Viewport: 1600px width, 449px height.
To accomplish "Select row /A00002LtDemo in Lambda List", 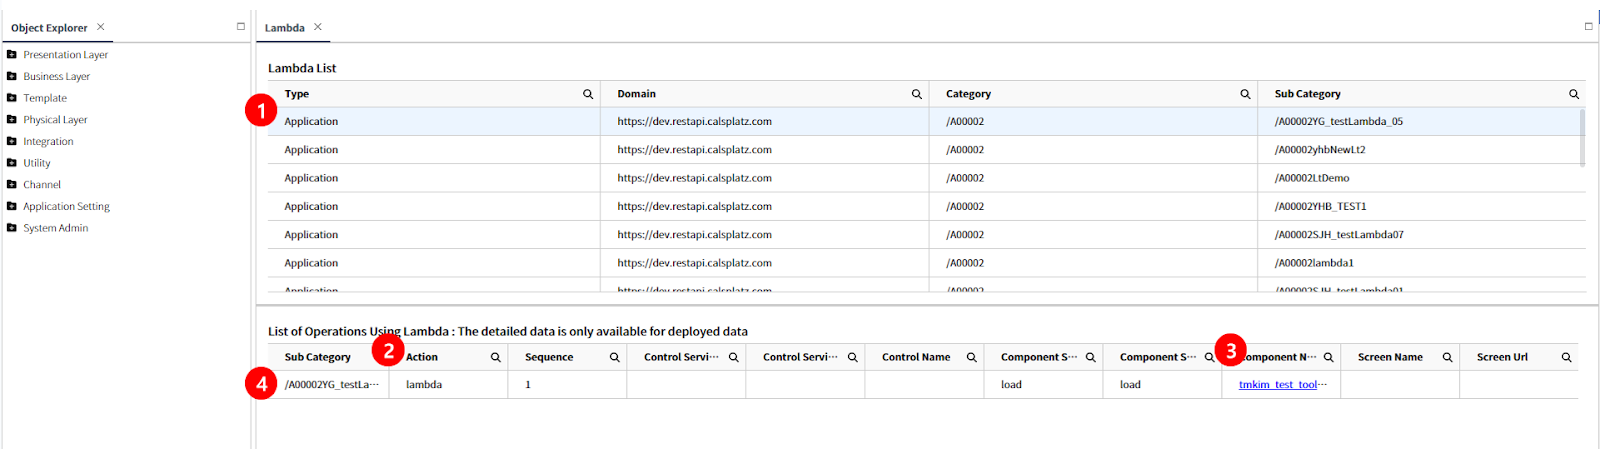I will tap(926, 178).
